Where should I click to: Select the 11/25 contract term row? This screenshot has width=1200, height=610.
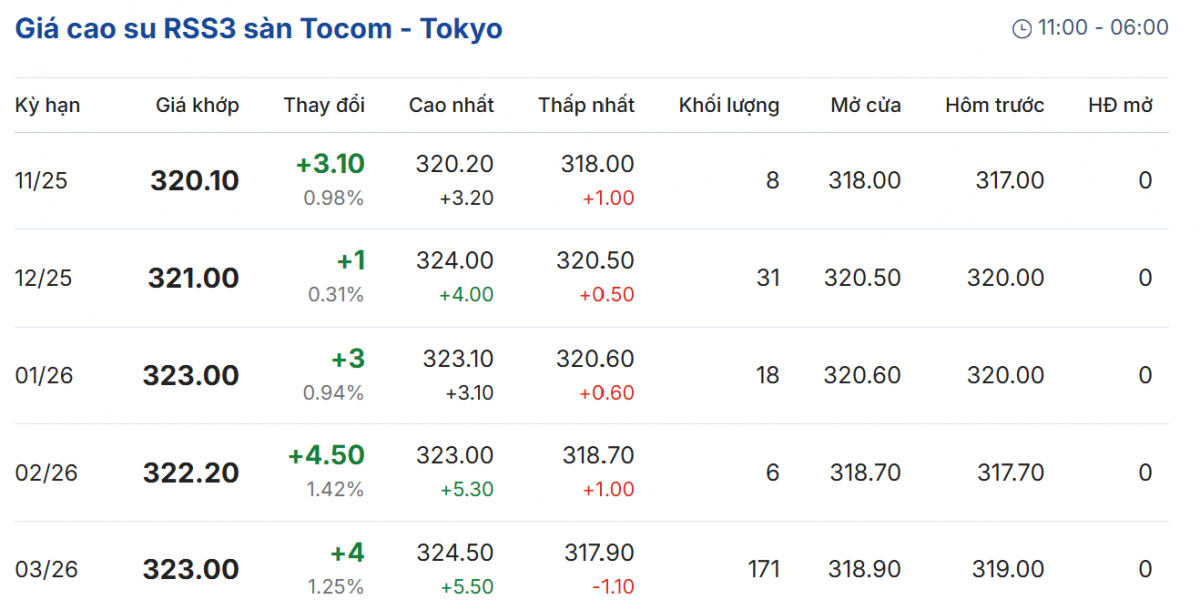(43, 181)
